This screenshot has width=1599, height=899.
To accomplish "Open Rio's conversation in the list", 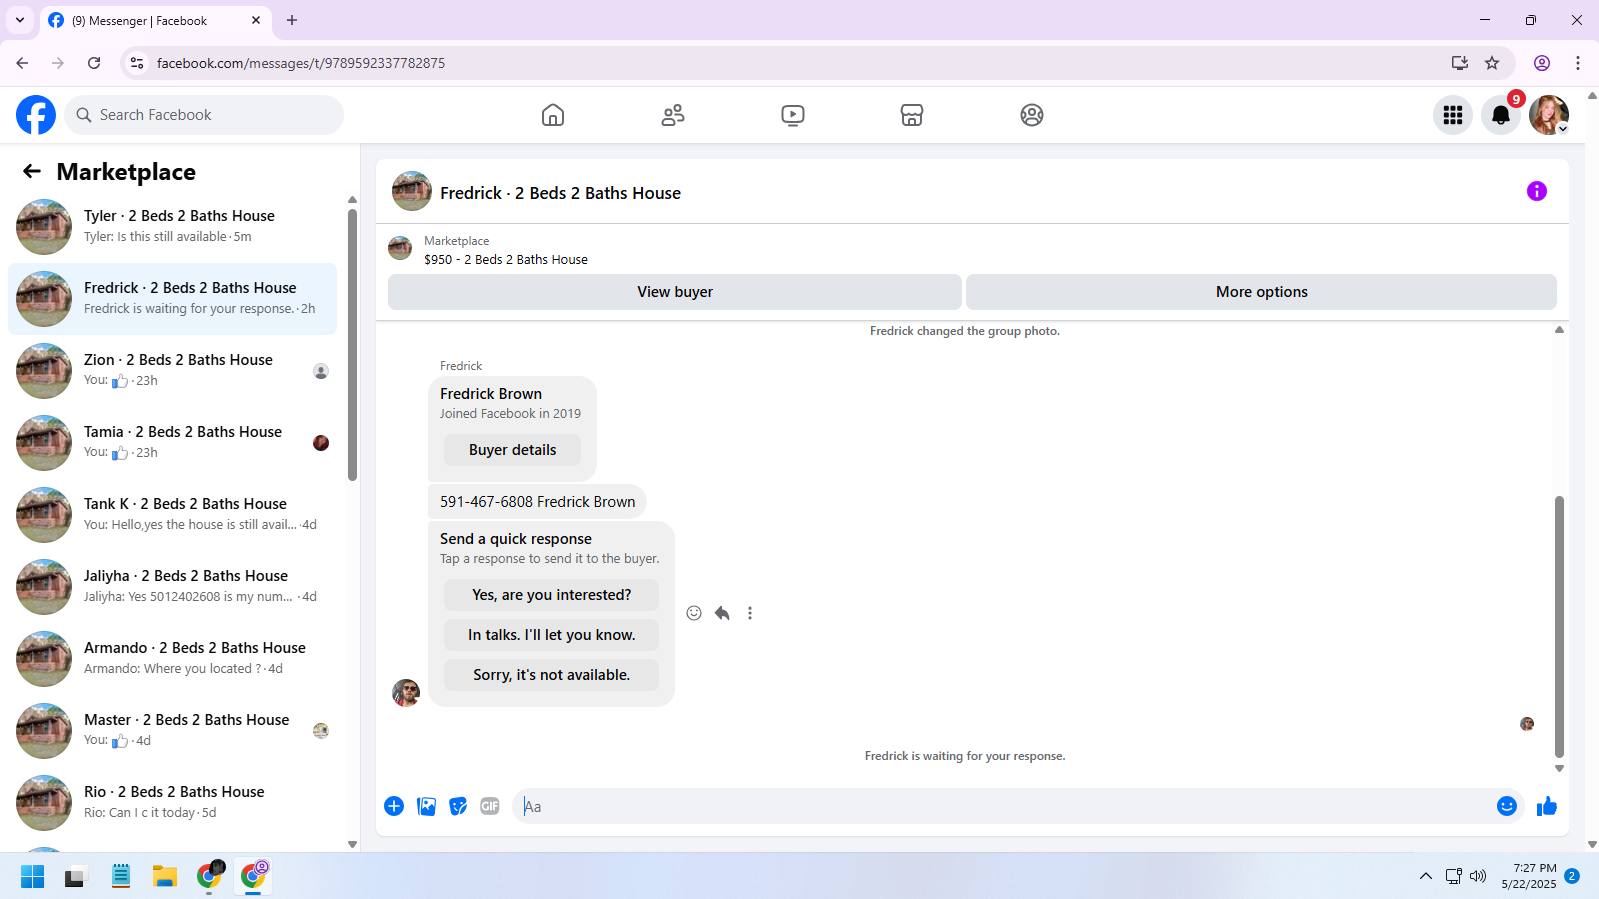I will pos(172,803).
